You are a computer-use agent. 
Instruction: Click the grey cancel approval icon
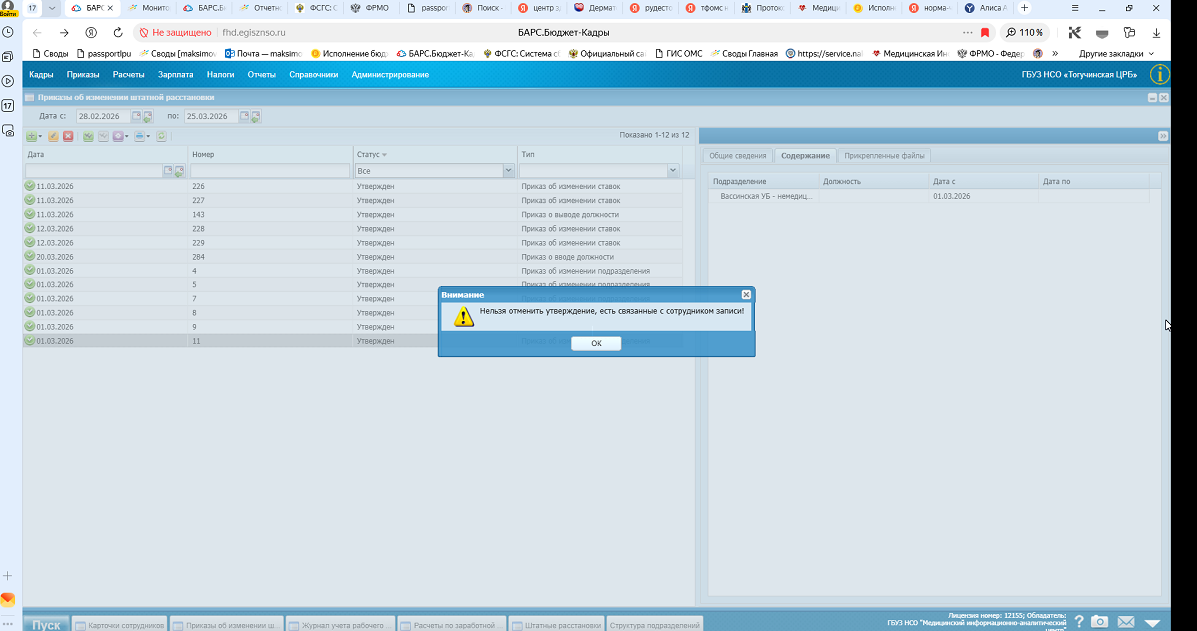(103, 137)
